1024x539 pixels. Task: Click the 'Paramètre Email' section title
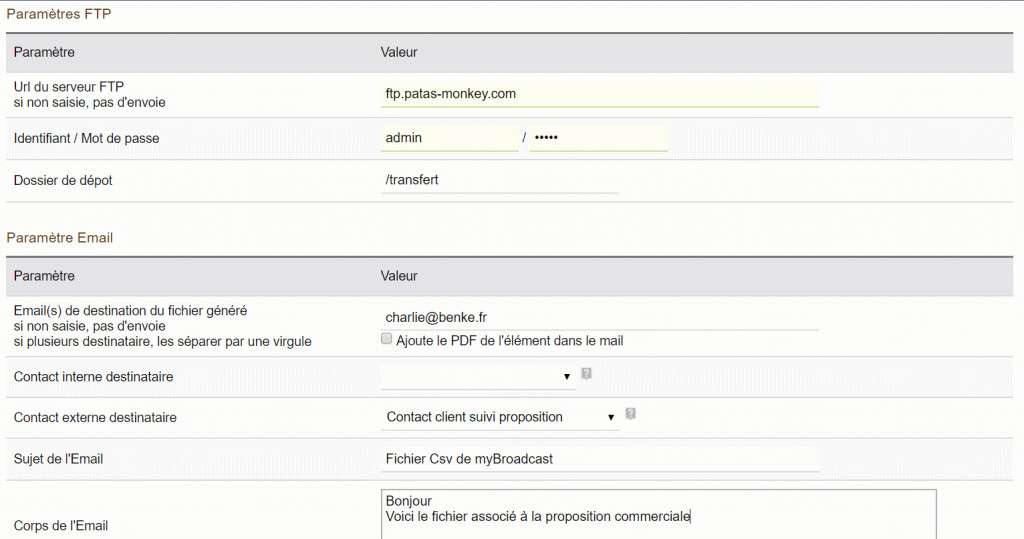[x=60, y=238]
